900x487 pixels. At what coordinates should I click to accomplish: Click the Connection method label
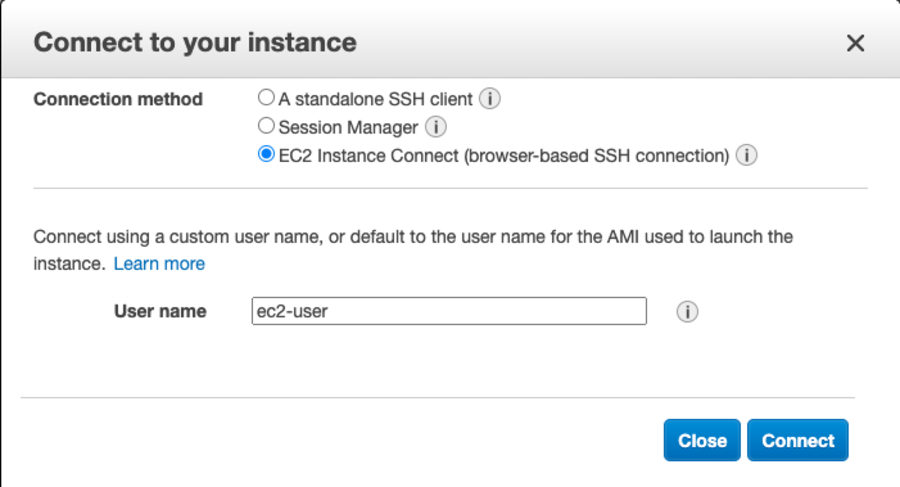[118, 99]
